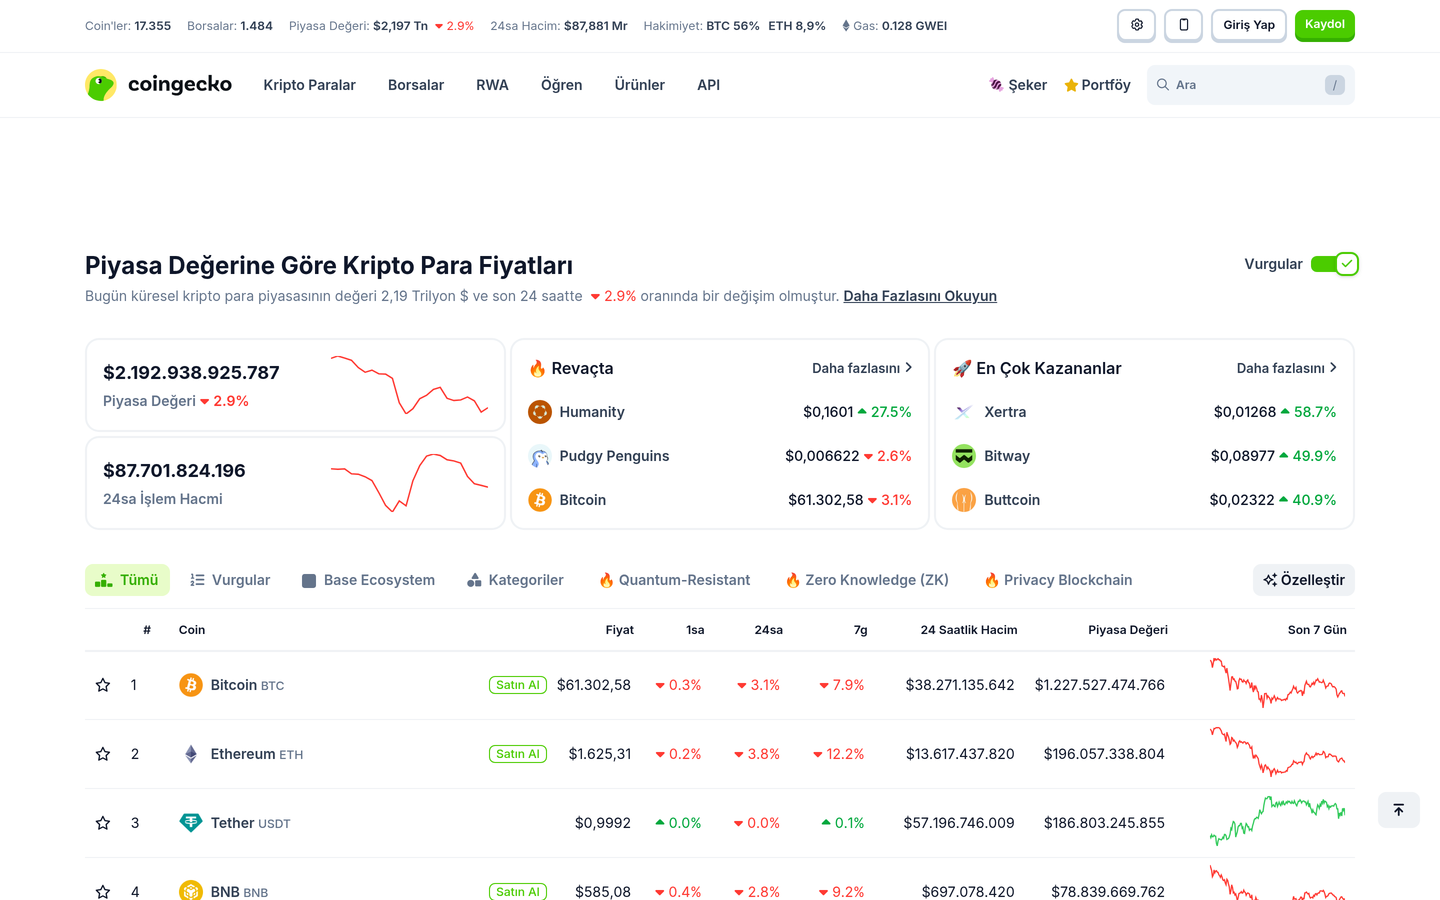Image resolution: width=1440 pixels, height=900 pixels.
Task: Sort by 7g column header
Action: (x=861, y=630)
